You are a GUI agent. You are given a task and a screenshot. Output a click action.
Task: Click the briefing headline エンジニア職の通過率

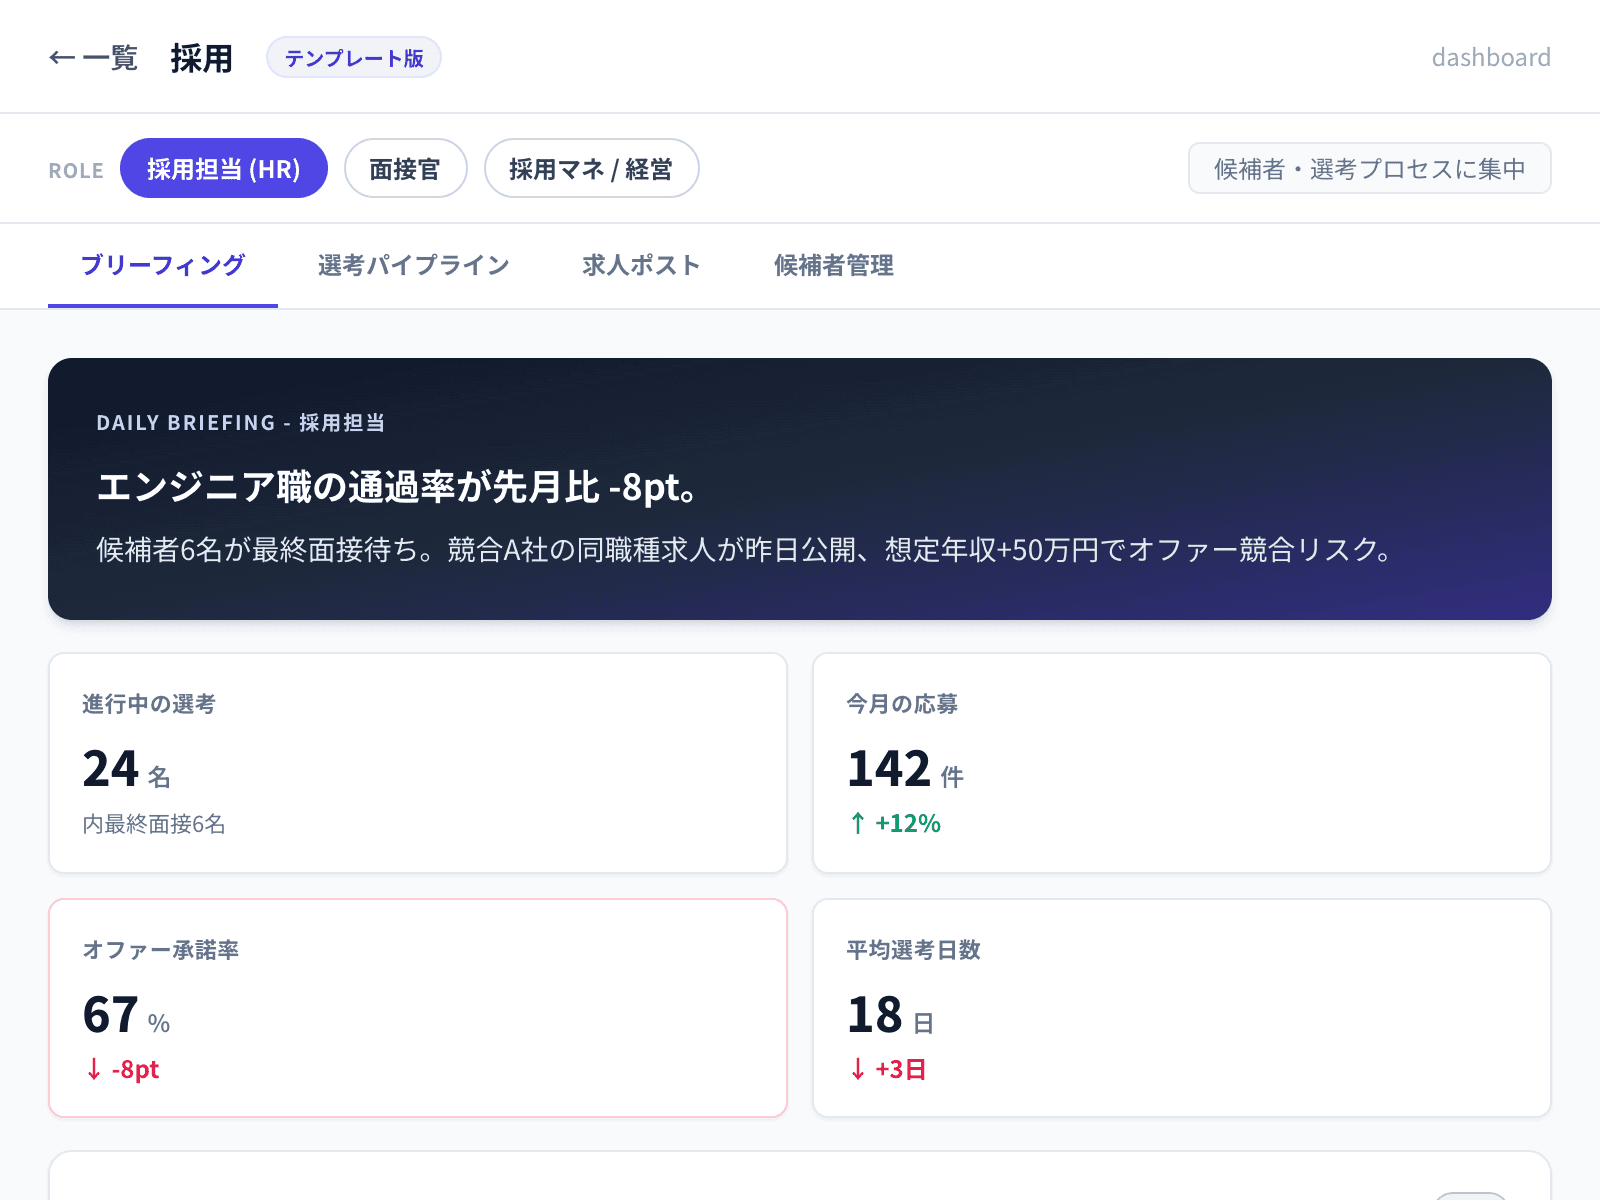tap(398, 487)
